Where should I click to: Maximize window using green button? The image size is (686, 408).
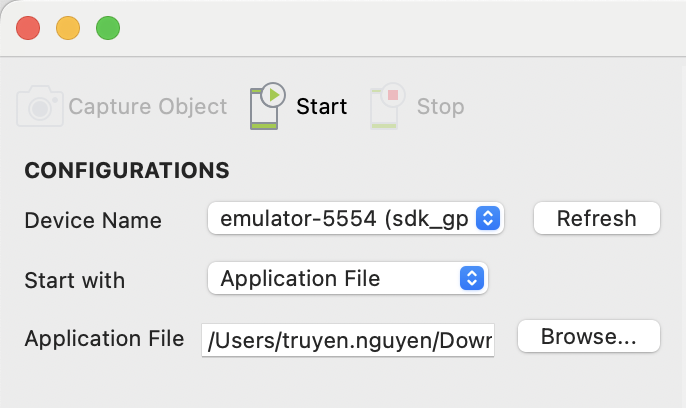[108, 28]
